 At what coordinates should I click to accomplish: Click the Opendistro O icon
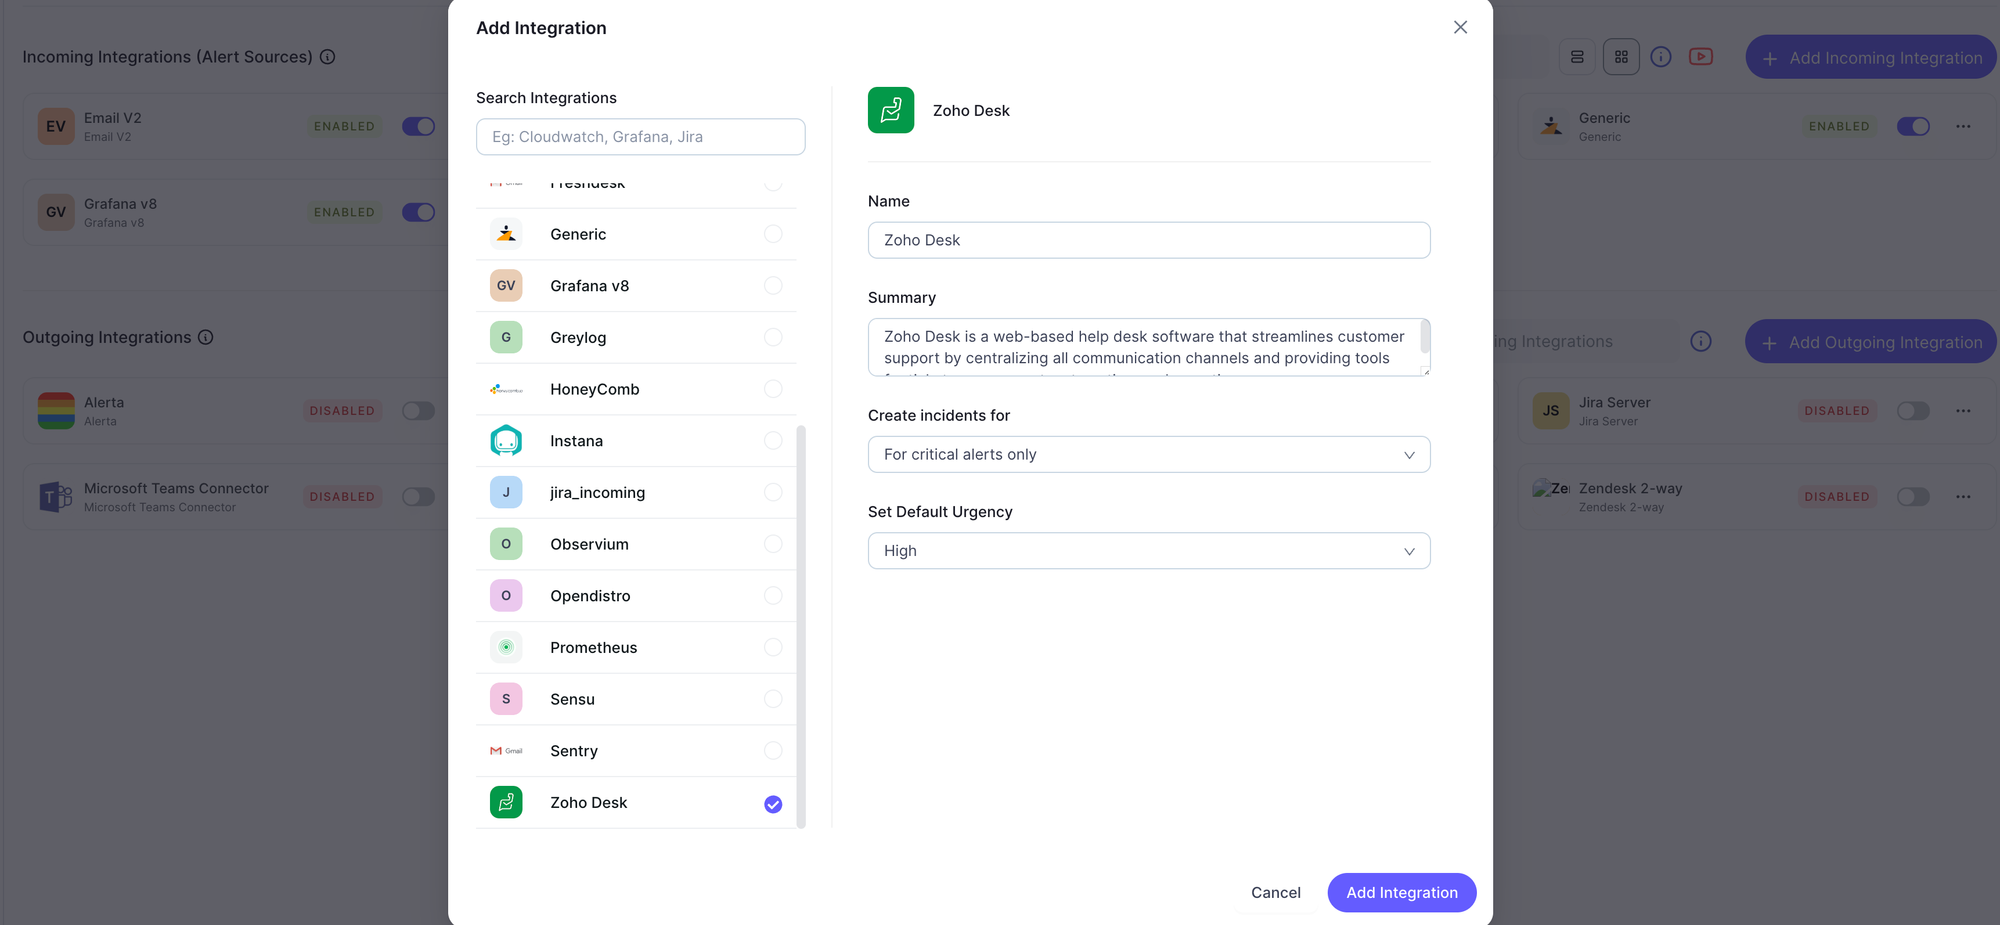click(506, 596)
